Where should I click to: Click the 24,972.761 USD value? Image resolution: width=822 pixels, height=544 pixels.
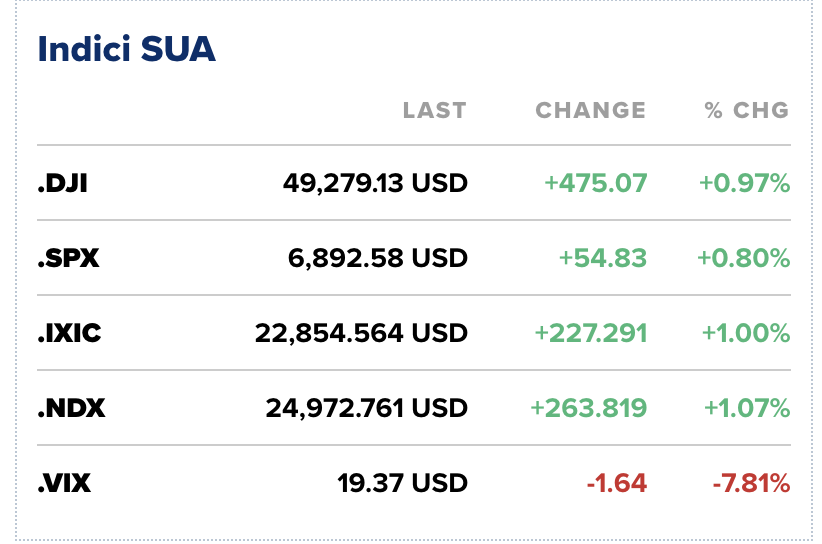pos(366,408)
